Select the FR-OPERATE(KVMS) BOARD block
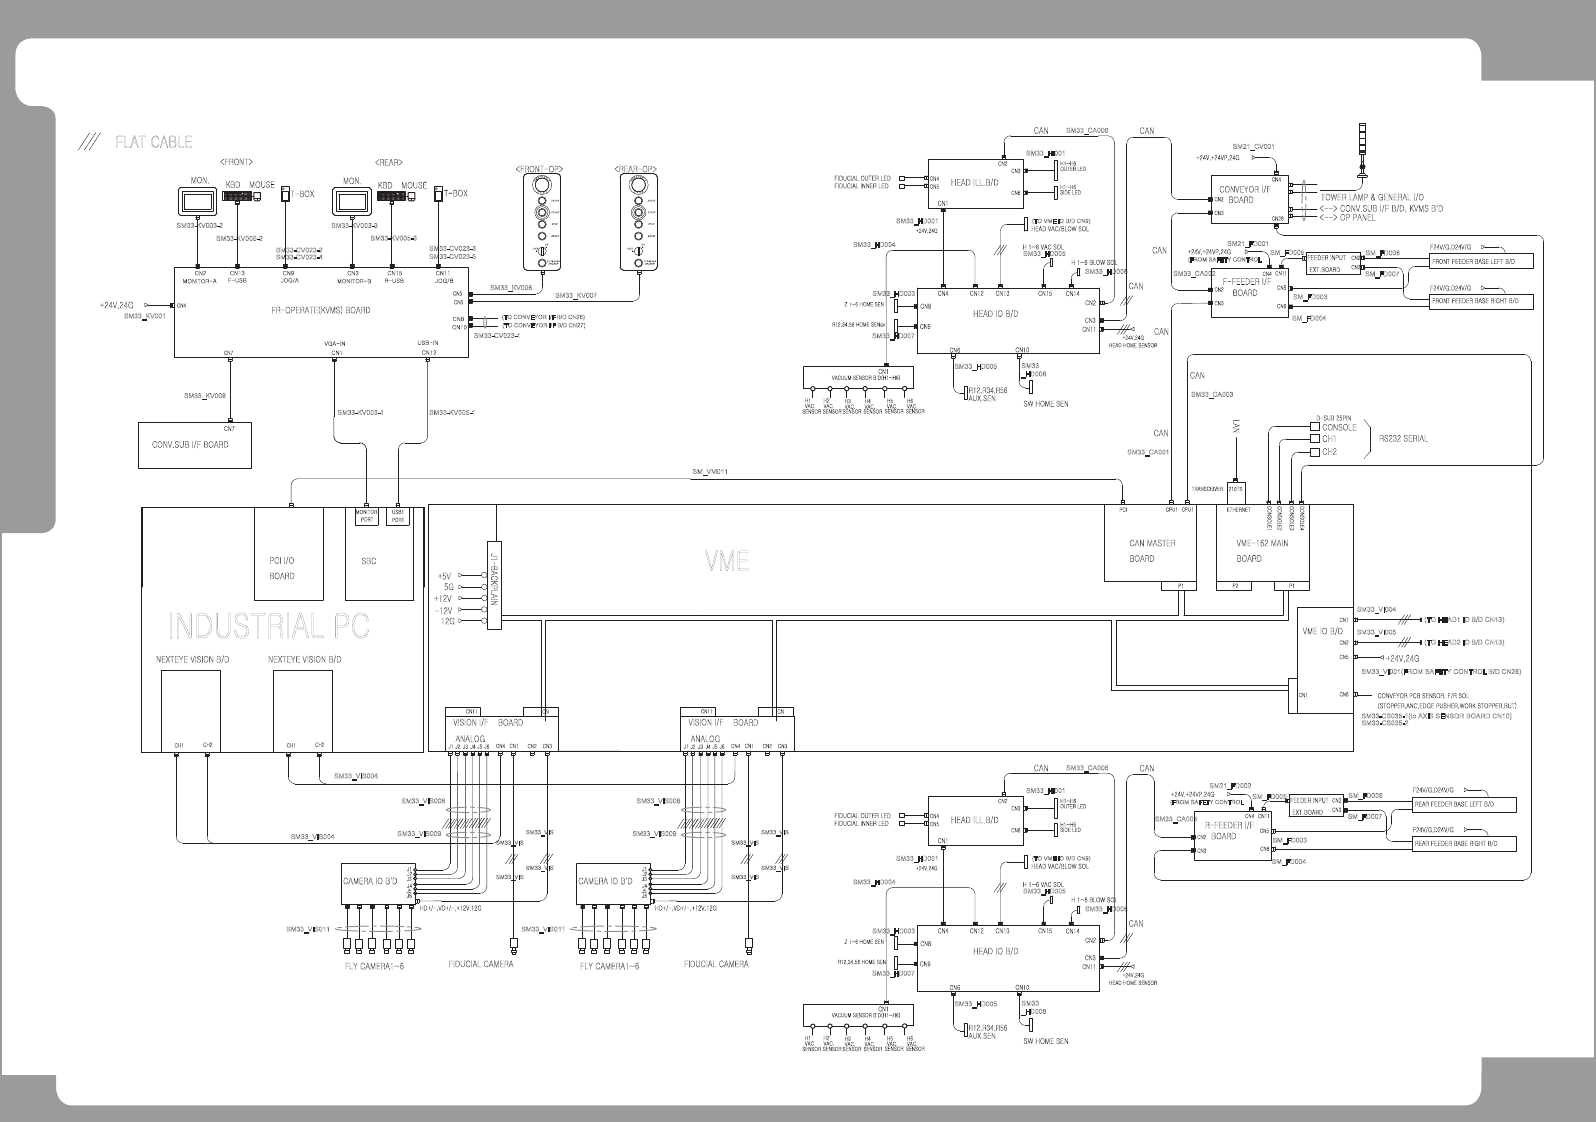The width and height of the screenshot is (1596, 1122). tap(320, 312)
